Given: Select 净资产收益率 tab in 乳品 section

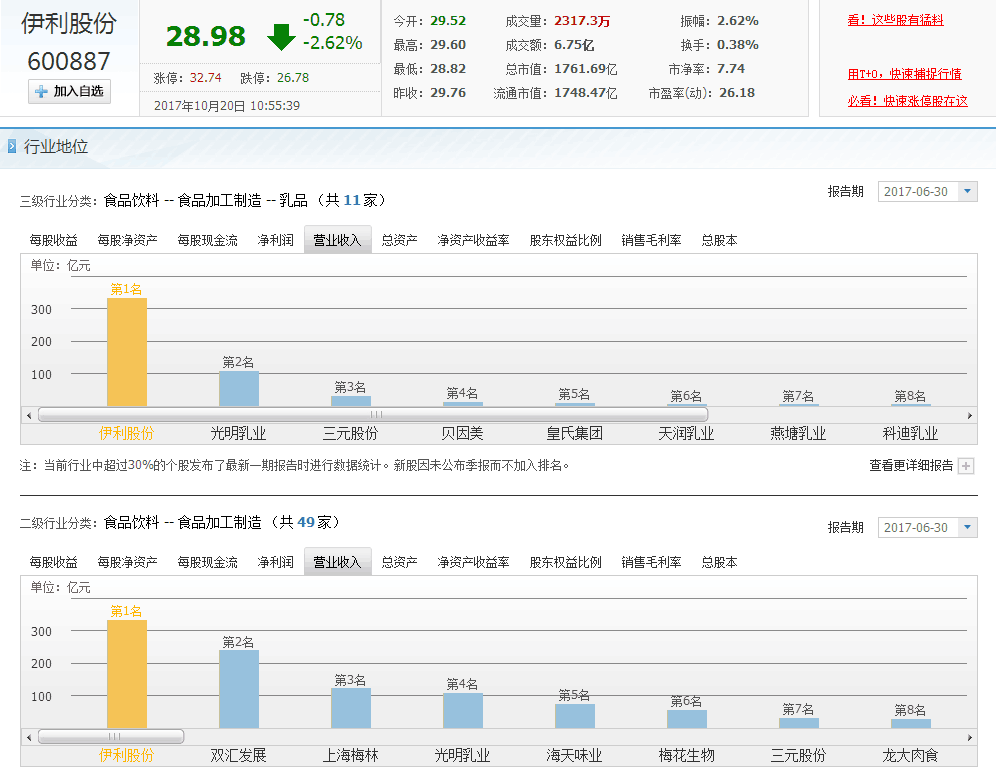Looking at the screenshot, I should coord(473,240).
